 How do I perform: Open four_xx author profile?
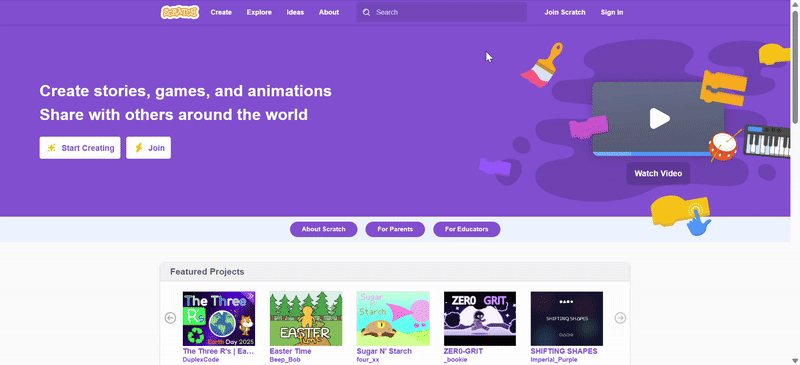(368, 360)
